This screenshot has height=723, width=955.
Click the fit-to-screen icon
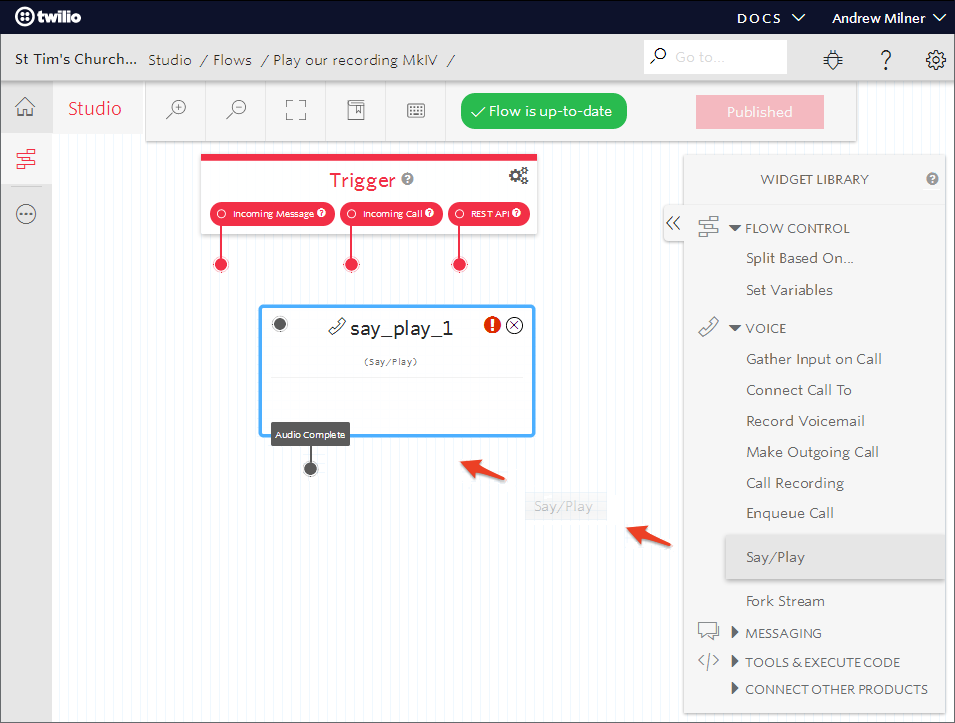click(x=296, y=110)
